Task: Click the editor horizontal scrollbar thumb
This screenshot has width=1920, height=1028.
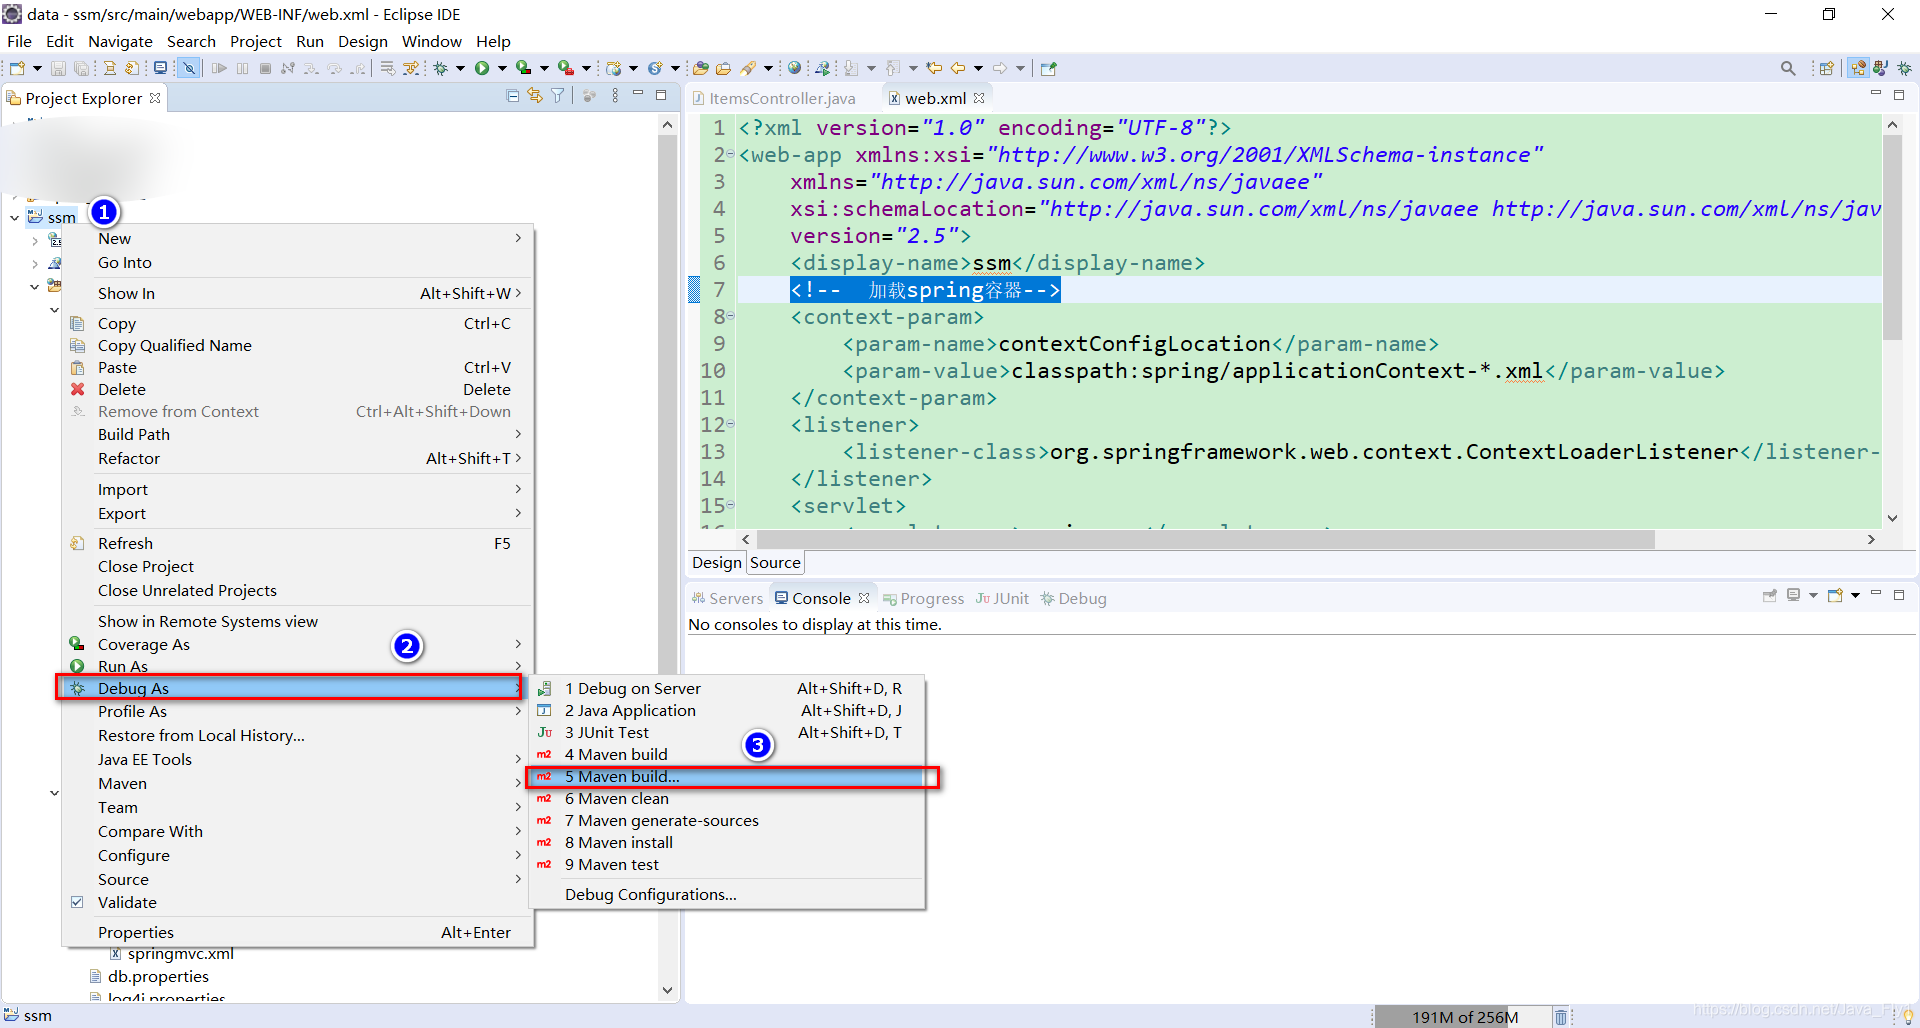Action: click(1205, 539)
